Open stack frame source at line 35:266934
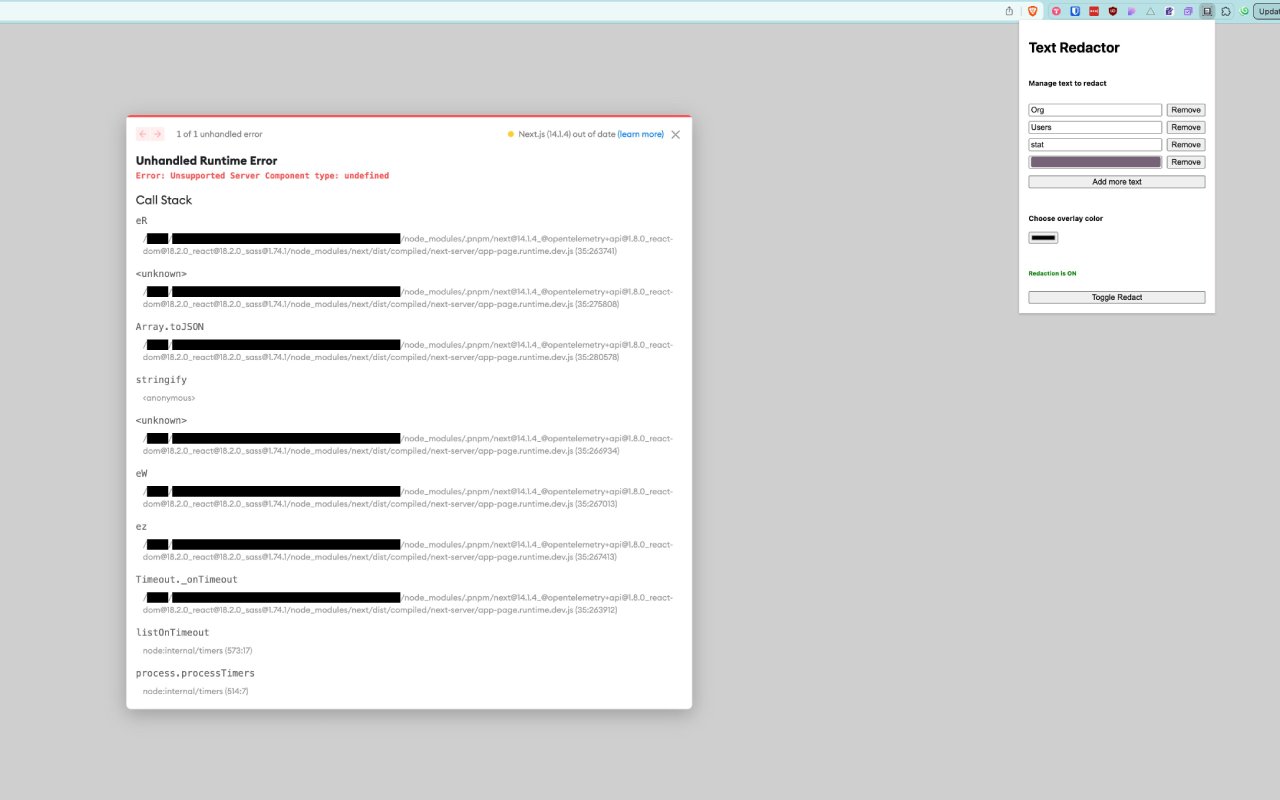 click(x=408, y=445)
